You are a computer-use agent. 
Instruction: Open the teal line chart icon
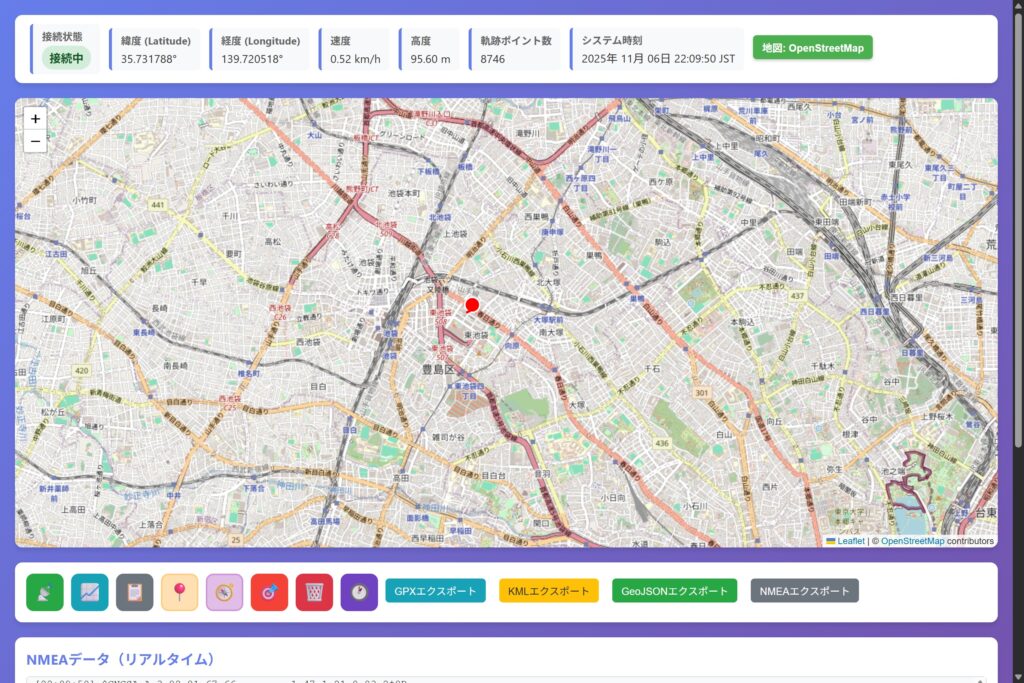90,592
